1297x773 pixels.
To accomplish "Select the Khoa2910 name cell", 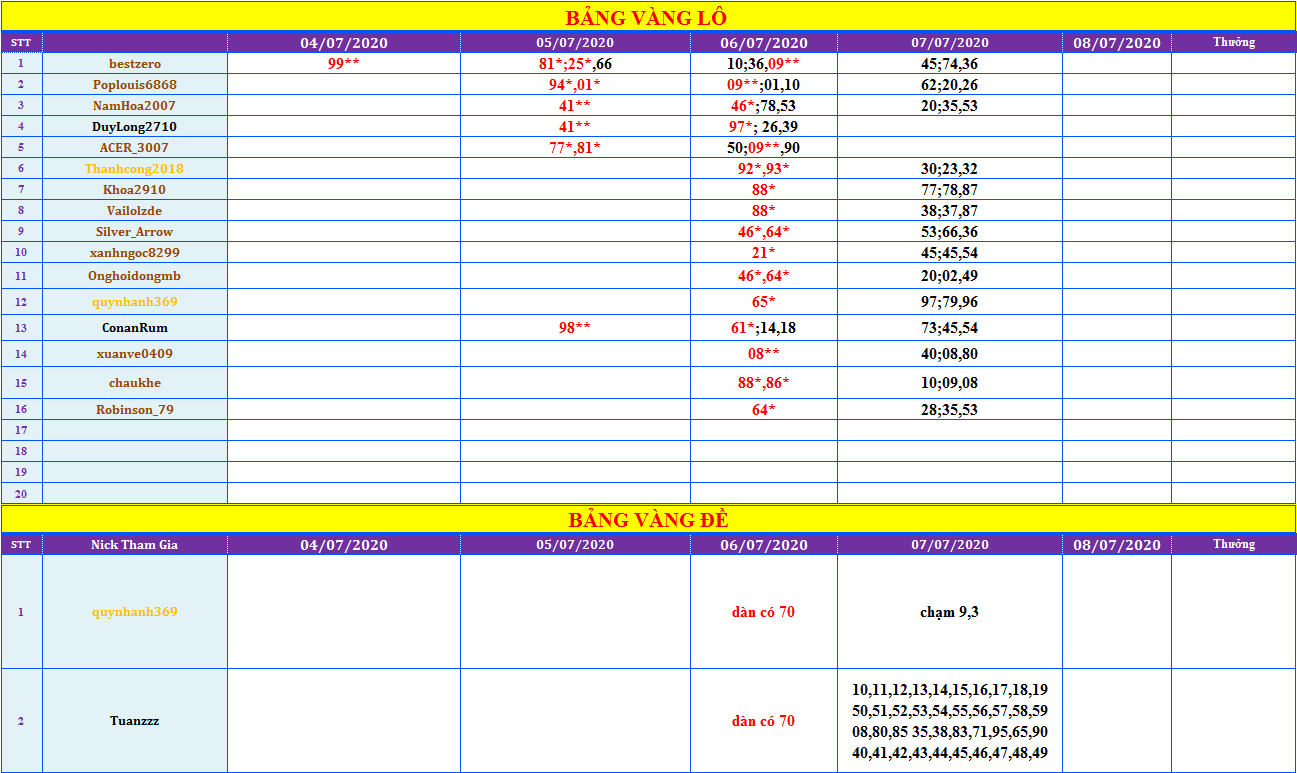I will click(135, 190).
